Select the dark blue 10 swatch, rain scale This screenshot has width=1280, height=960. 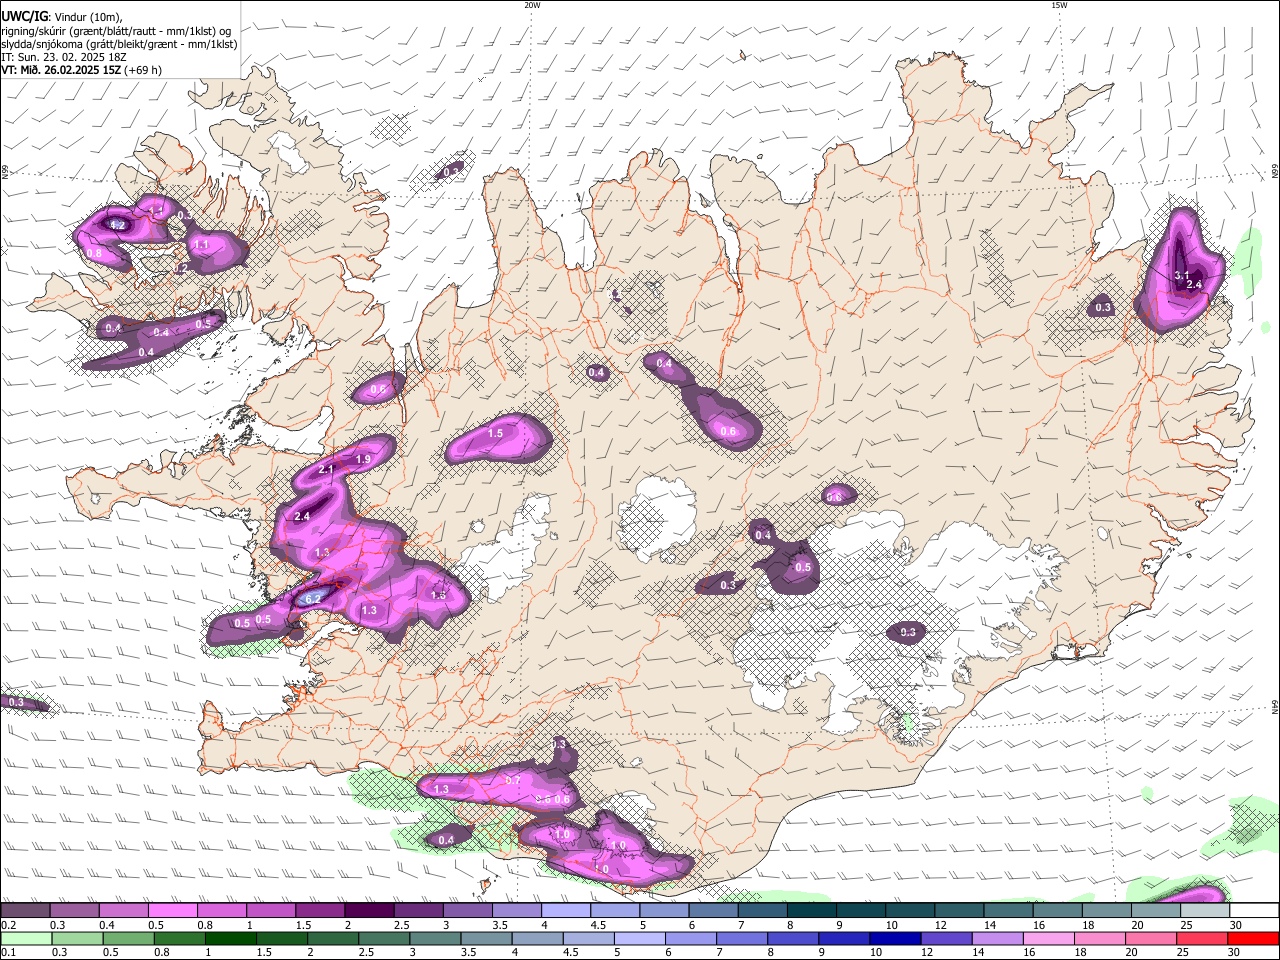coord(894,939)
